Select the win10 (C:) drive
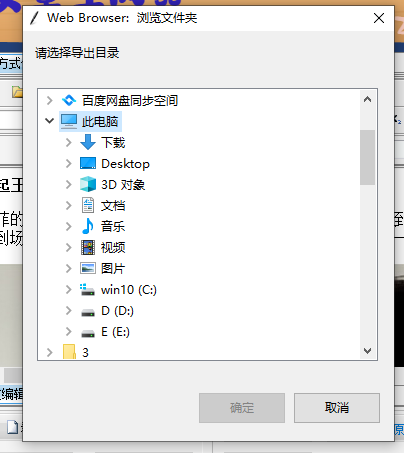 [x=118, y=290]
